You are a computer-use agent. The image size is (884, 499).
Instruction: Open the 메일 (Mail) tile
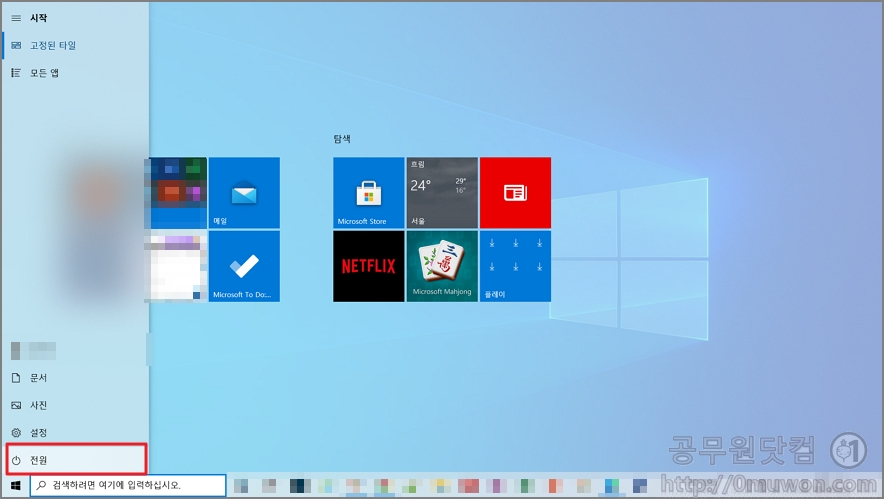click(x=244, y=193)
